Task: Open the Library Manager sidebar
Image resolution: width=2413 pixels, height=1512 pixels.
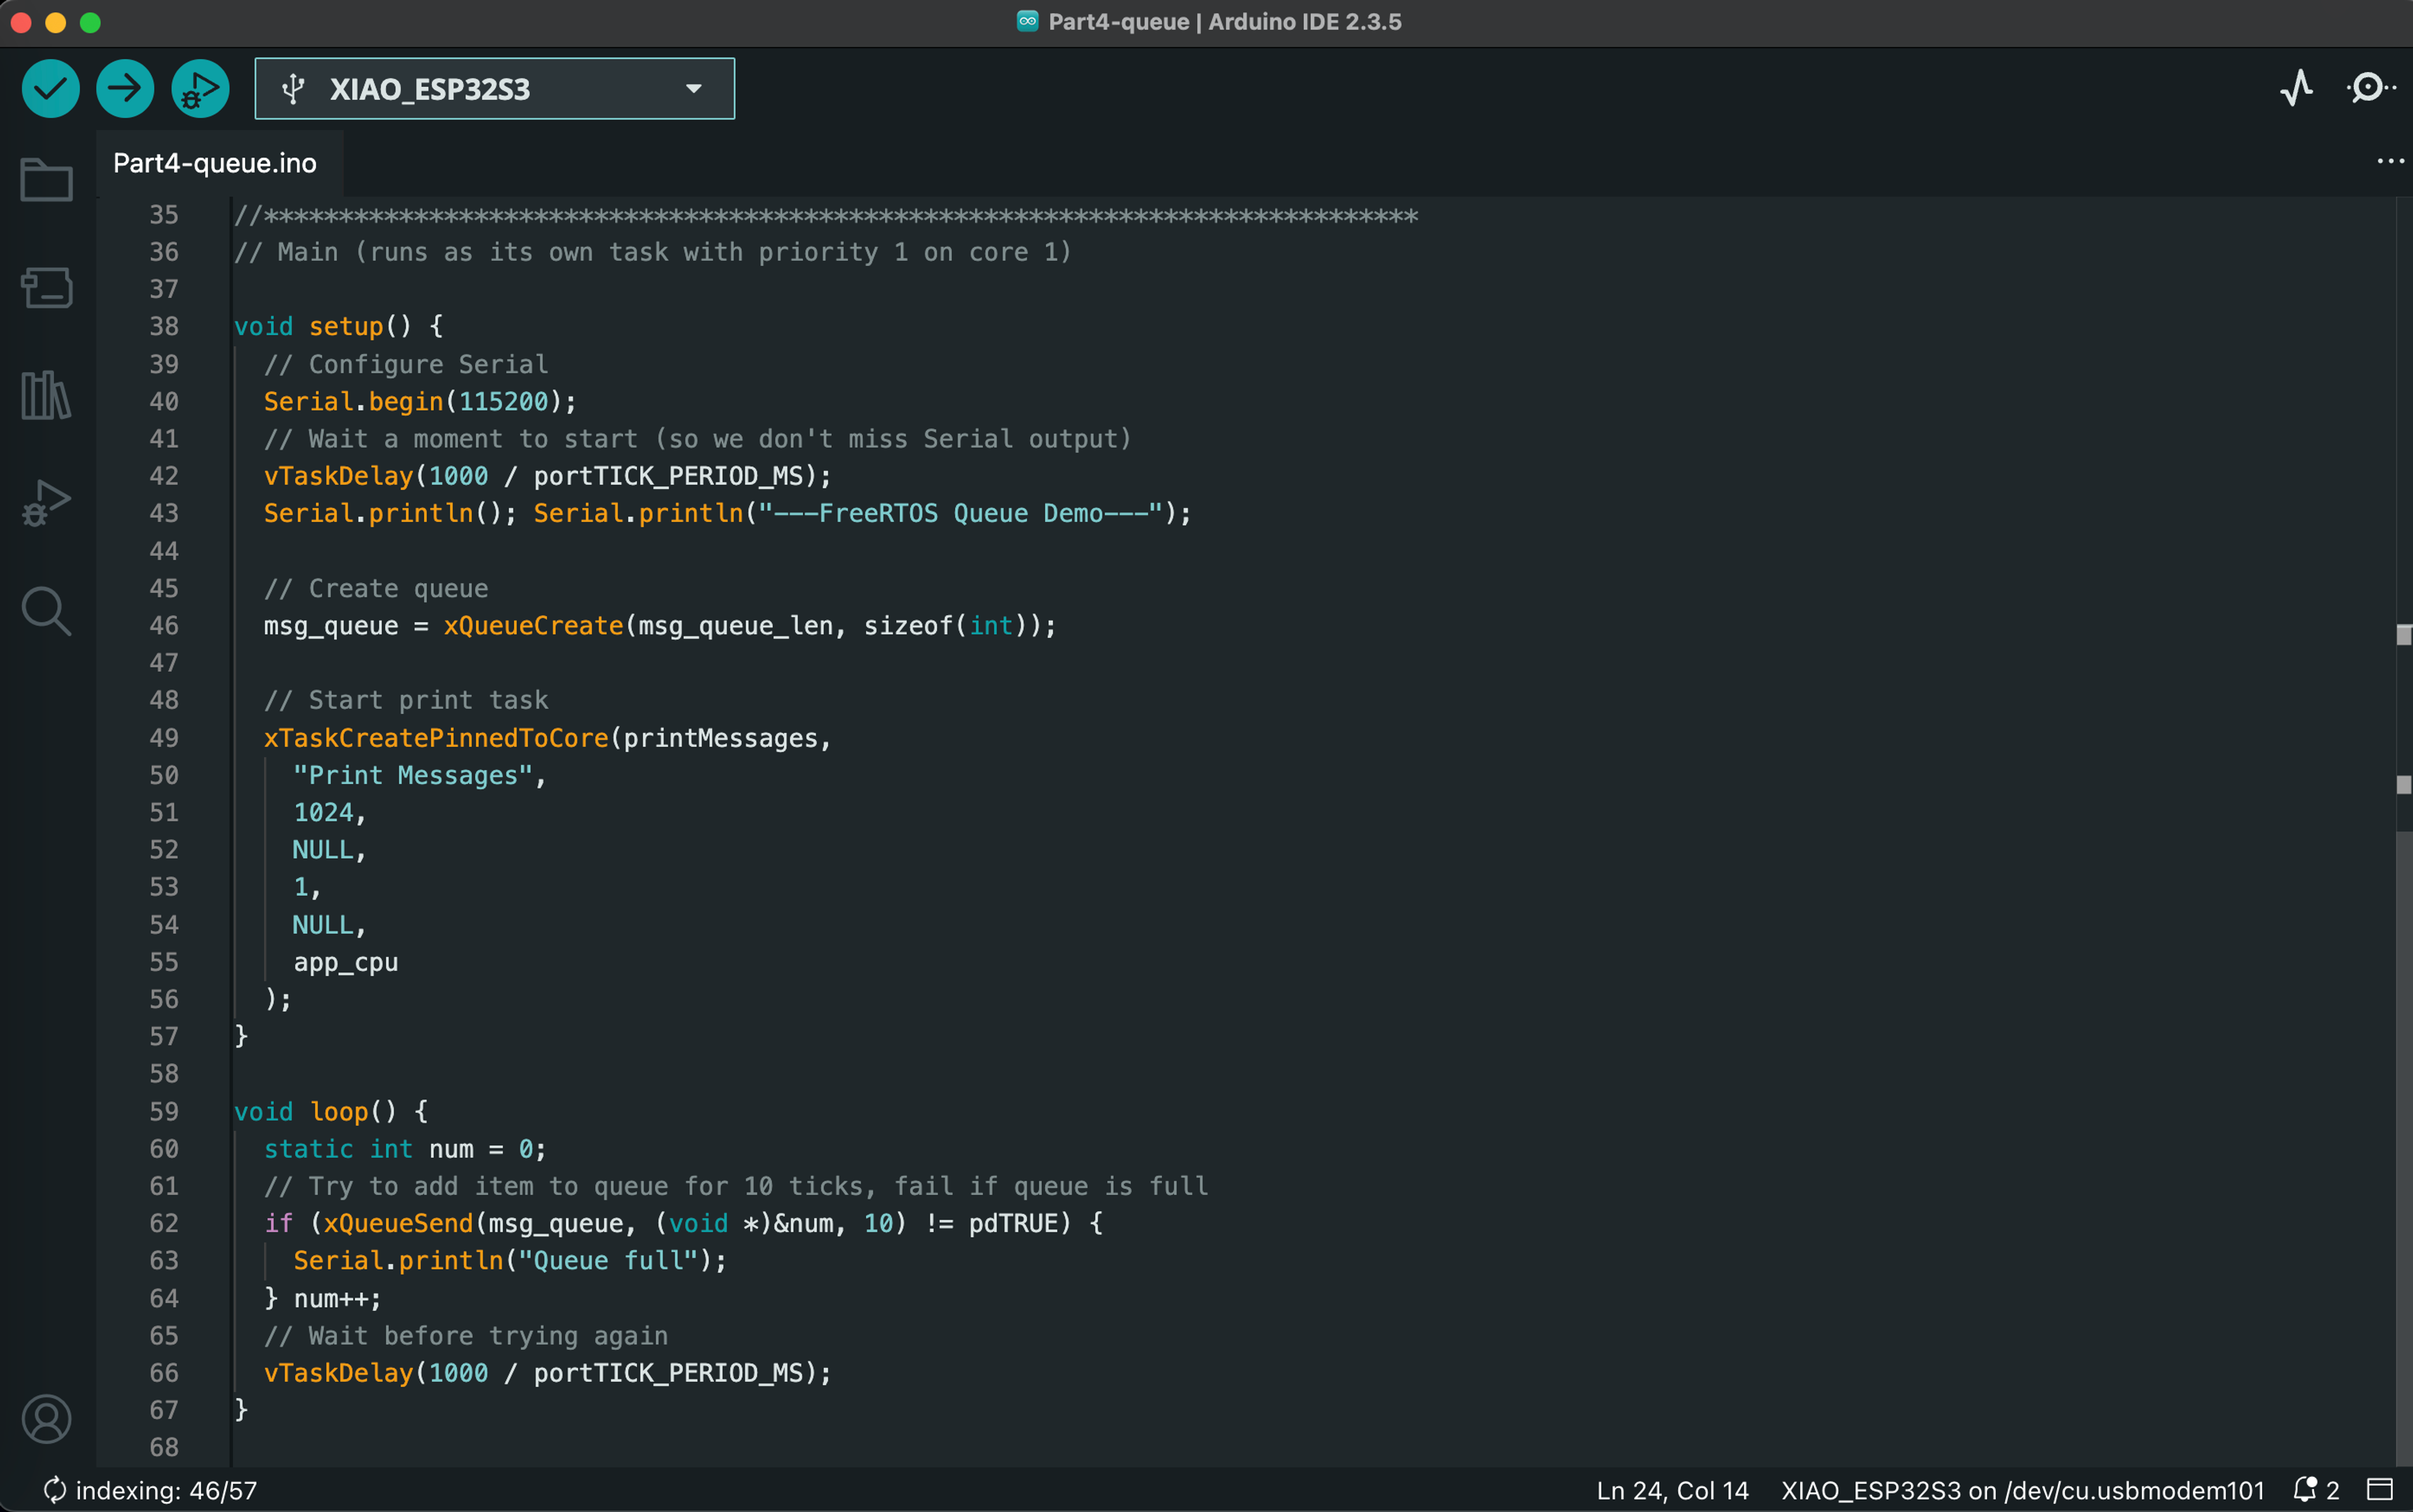Action: (46, 395)
